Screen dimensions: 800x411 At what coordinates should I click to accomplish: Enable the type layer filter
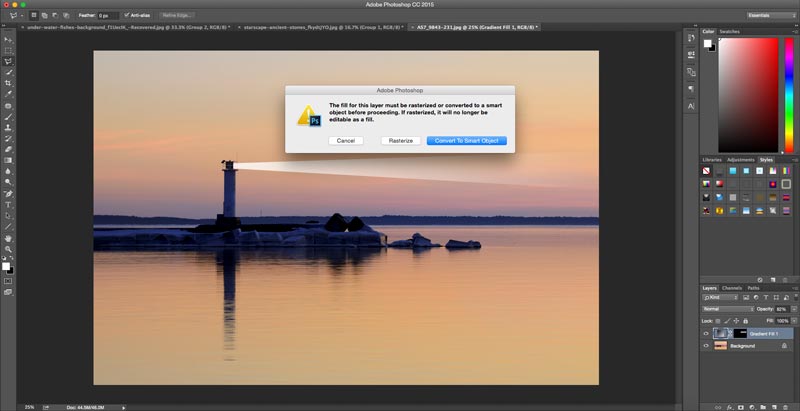[x=766, y=297]
